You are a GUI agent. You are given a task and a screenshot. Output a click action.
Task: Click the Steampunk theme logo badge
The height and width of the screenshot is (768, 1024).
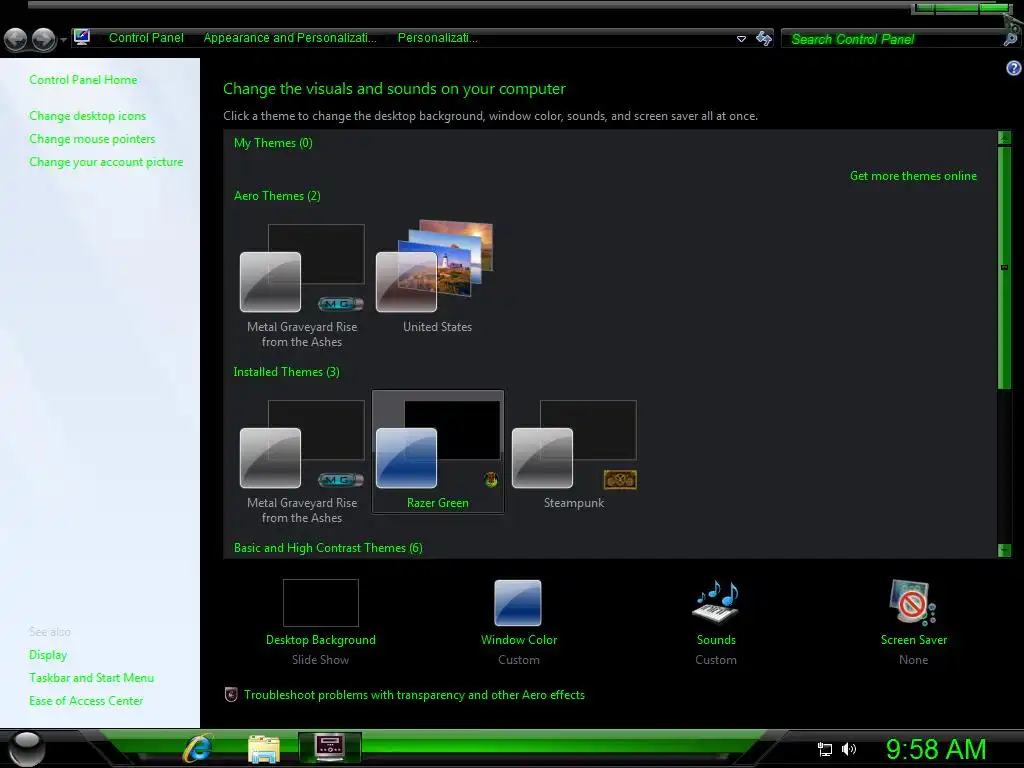(x=620, y=480)
